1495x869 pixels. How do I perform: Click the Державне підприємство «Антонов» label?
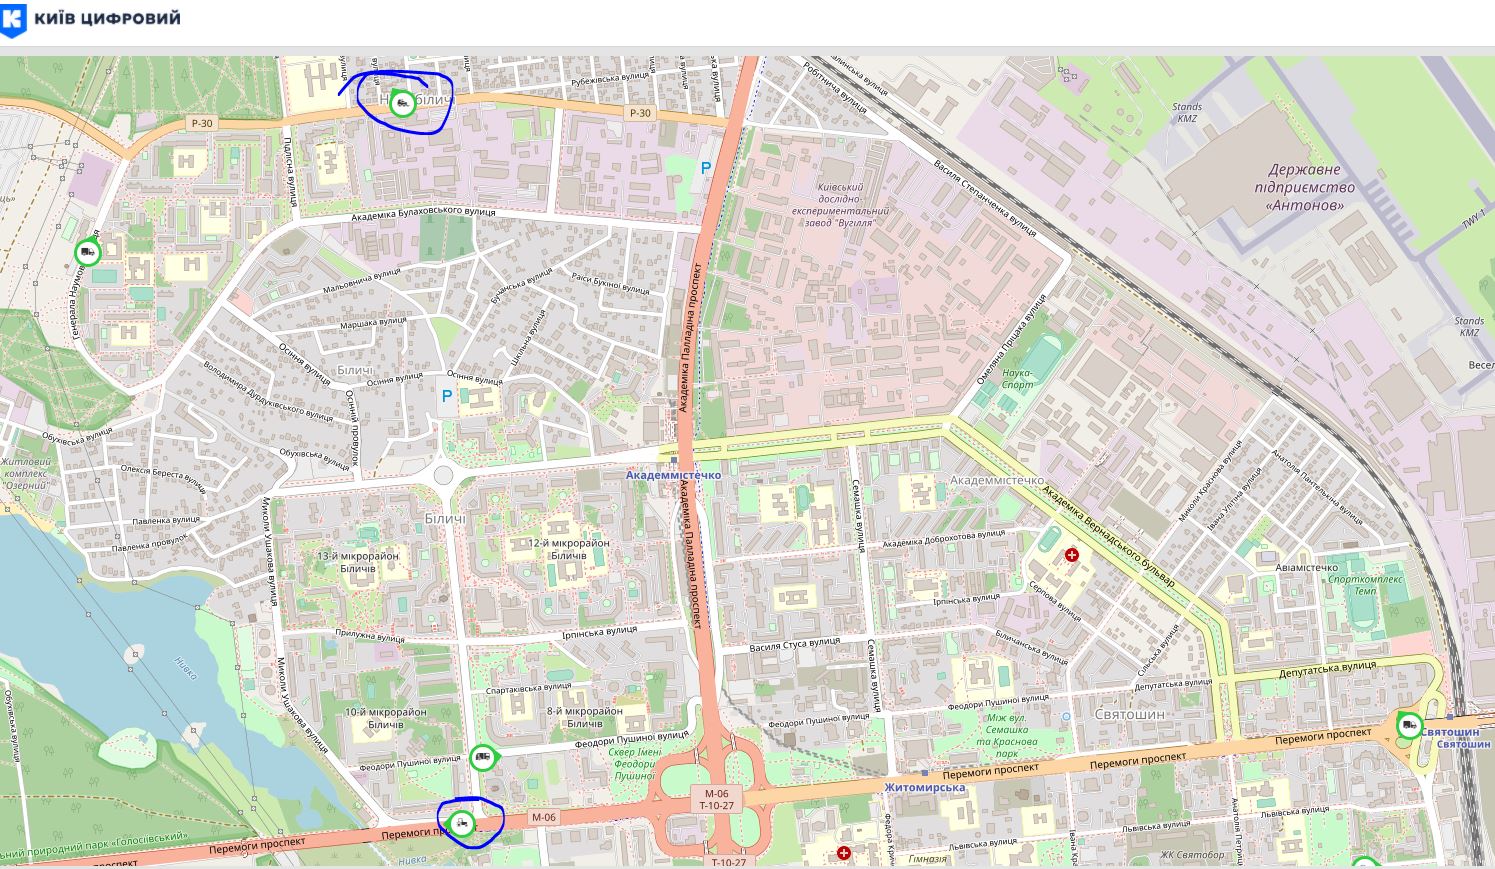1304,187
